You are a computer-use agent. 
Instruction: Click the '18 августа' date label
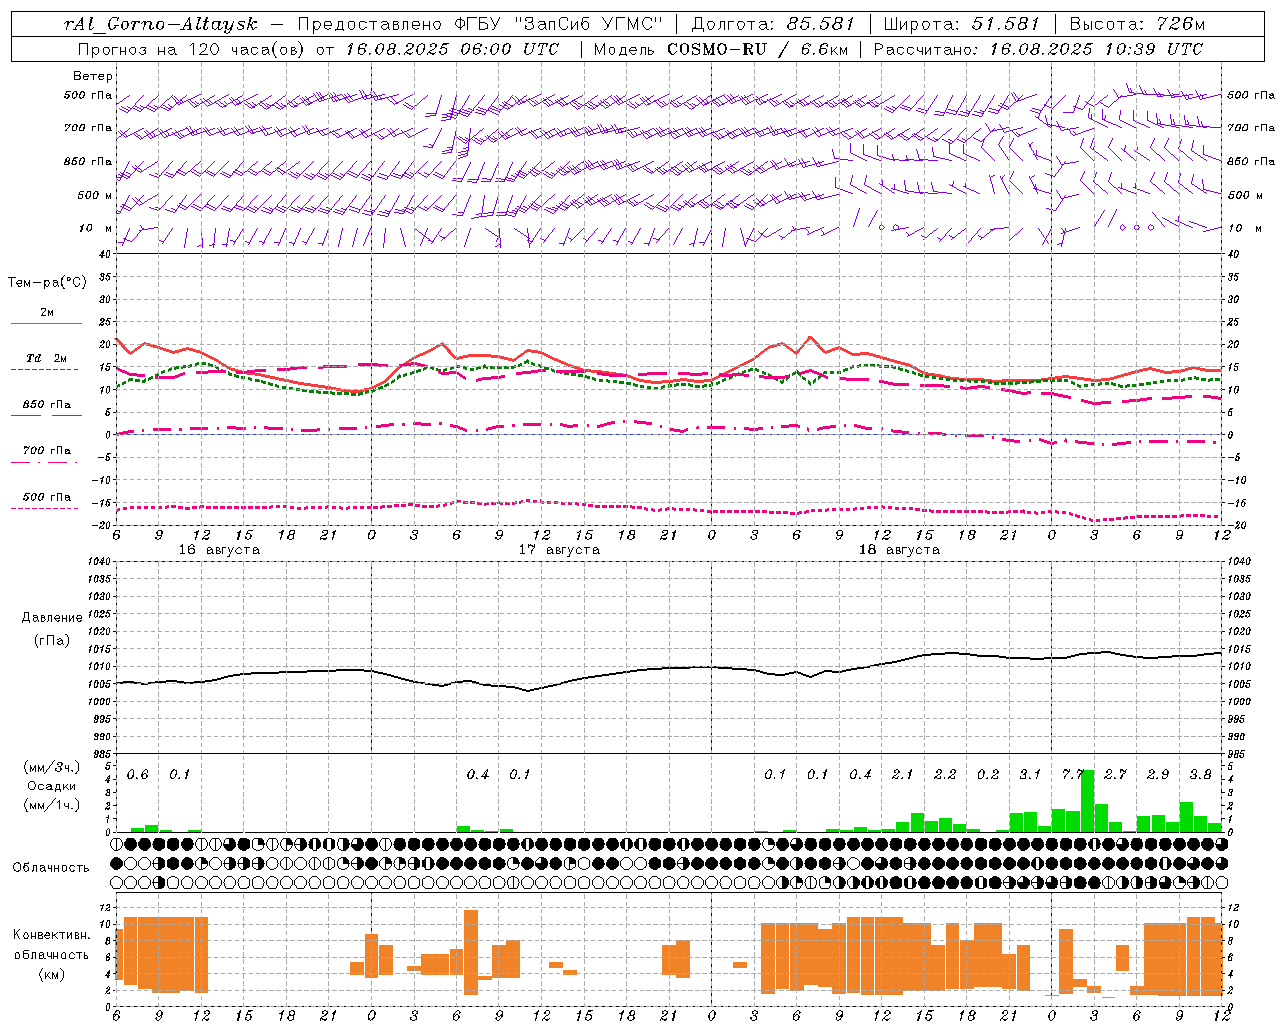tap(899, 550)
